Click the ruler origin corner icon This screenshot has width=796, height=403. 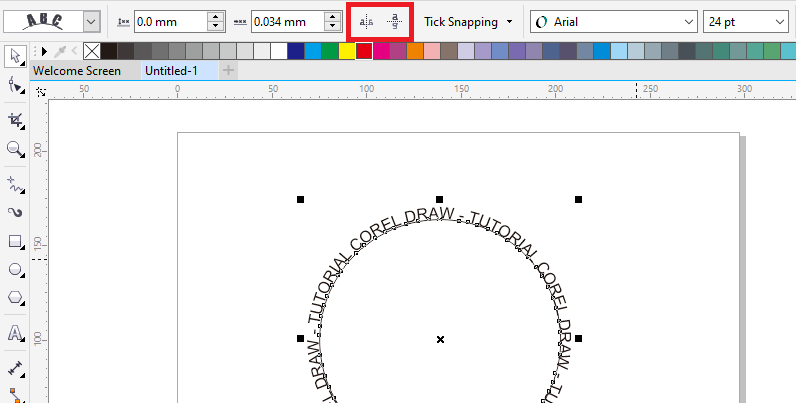[x=41, y=92]
